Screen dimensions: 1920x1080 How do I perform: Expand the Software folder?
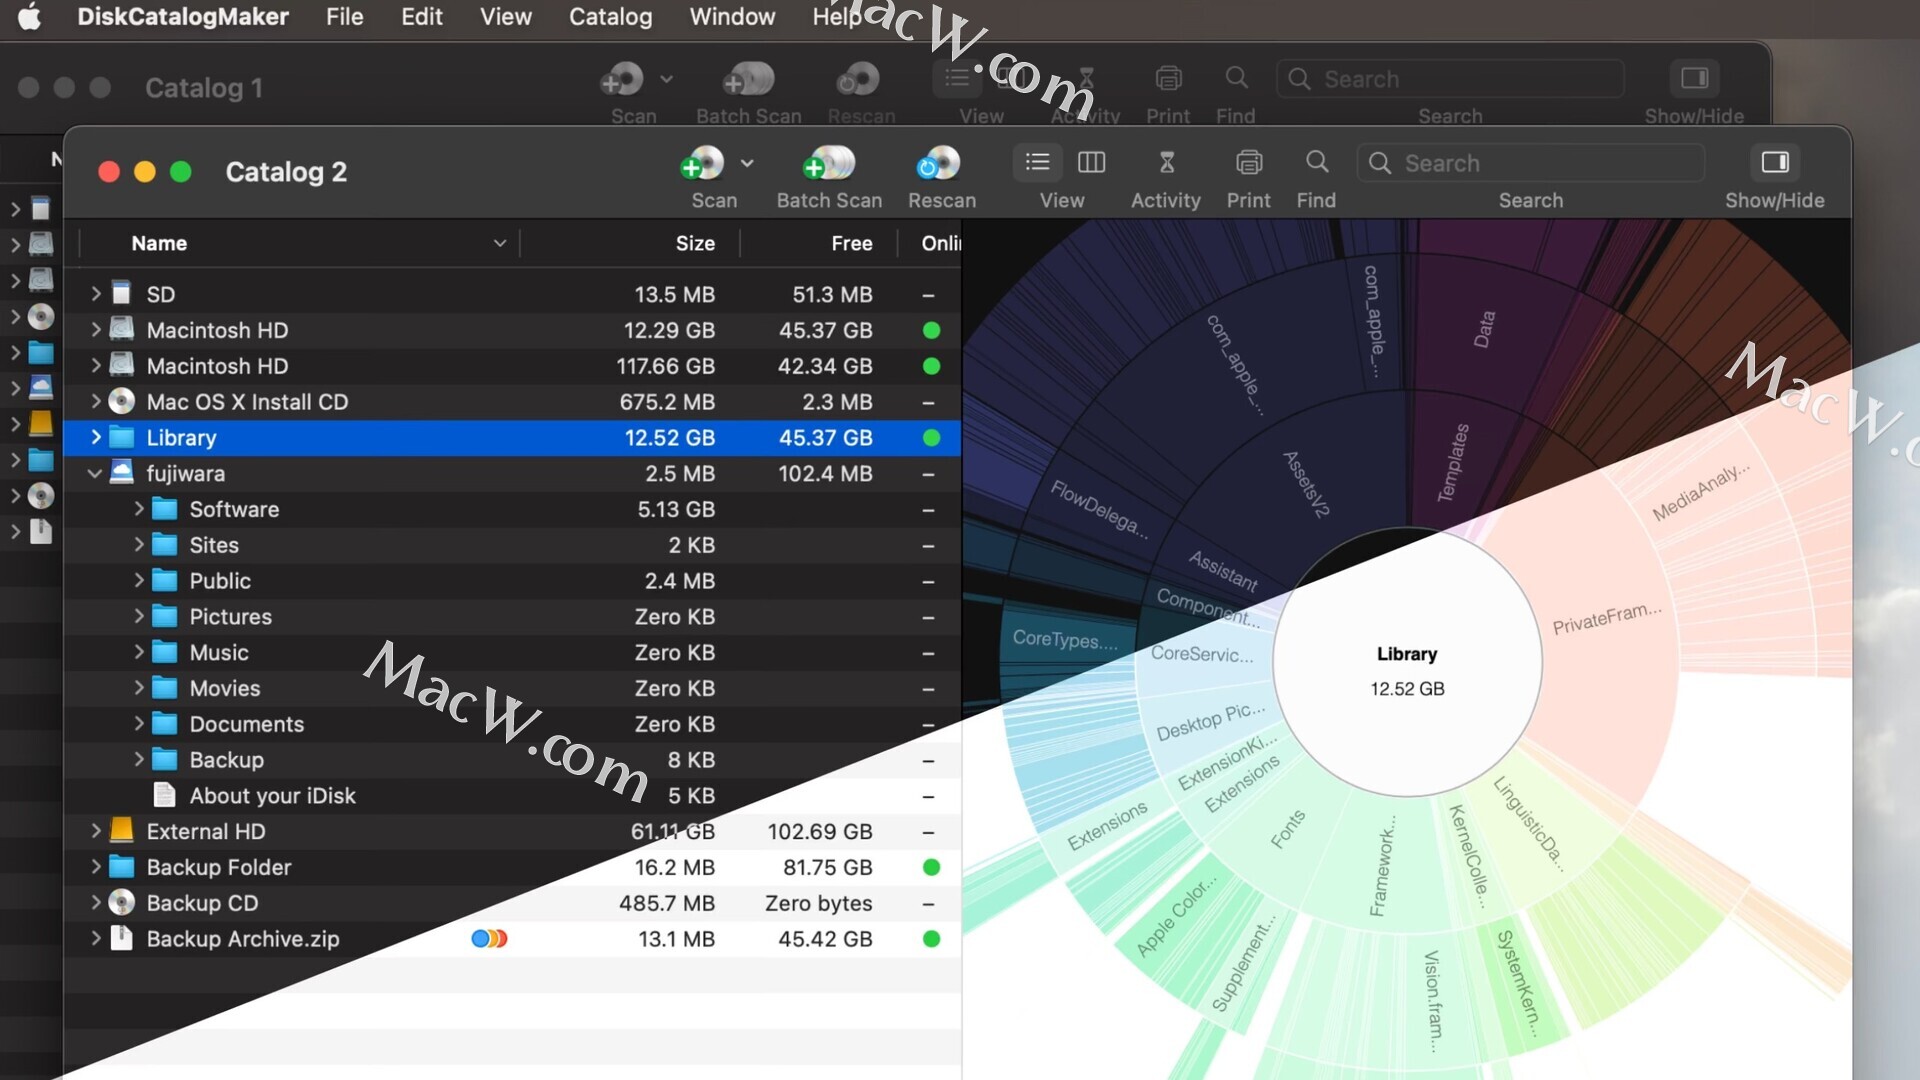(139, 509)
